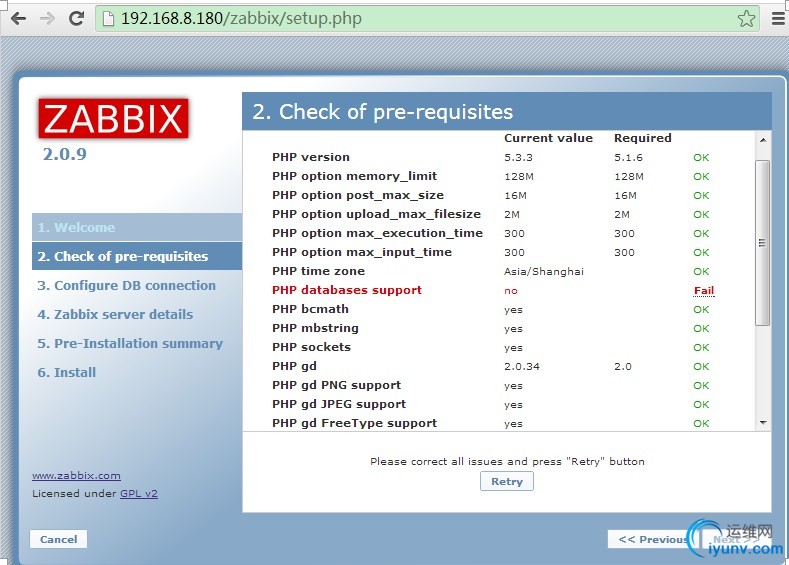Click 'PHP option memory_limit' label
The width and height of the screenshot is (789, 565).
tap(355, 176)
